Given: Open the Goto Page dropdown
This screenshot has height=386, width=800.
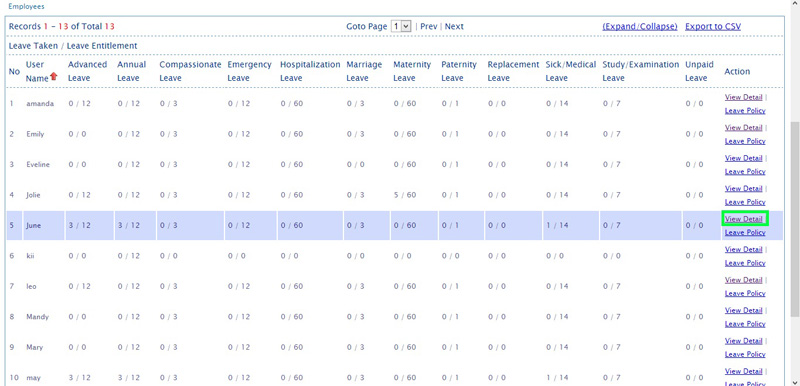Looking at the screenshot, I should pyautogui.click(x=401, y=26).
